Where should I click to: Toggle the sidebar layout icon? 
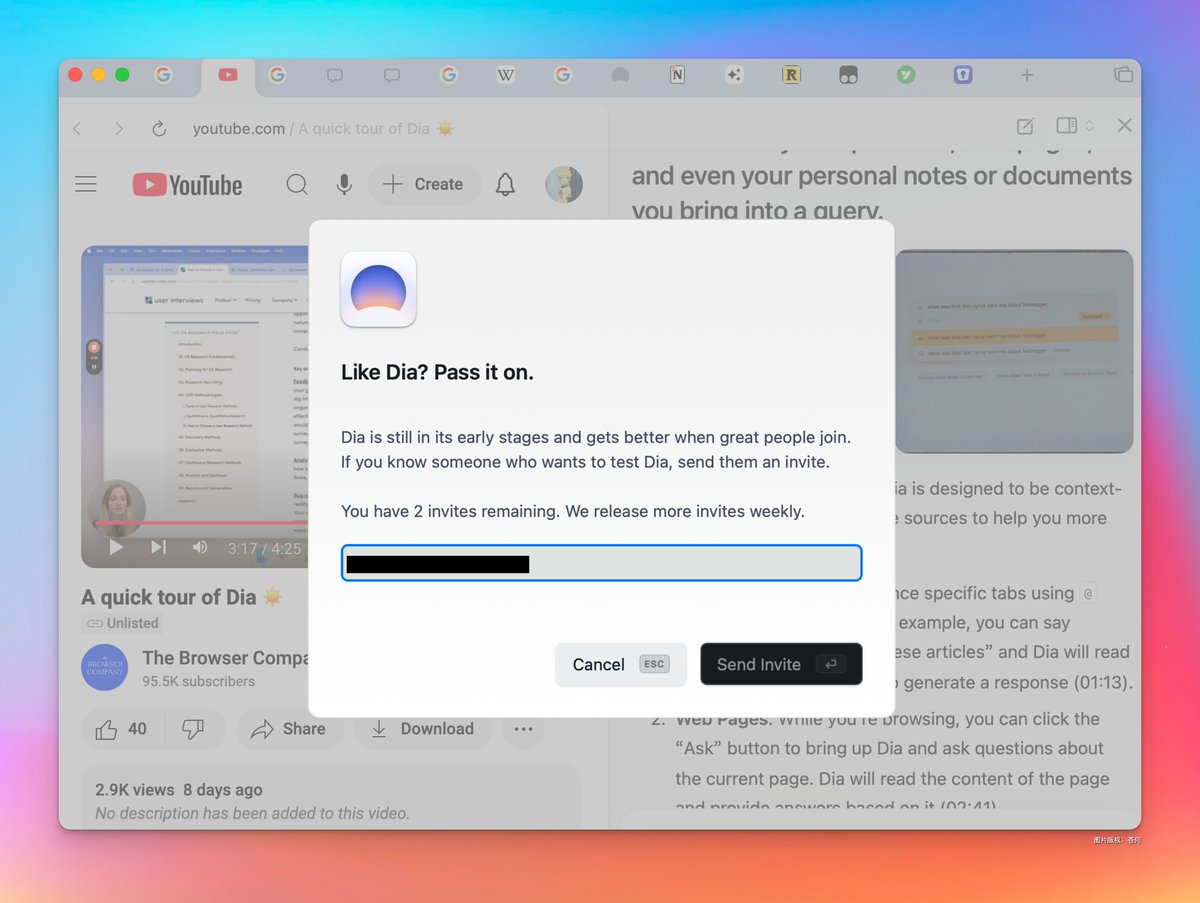1066,126
